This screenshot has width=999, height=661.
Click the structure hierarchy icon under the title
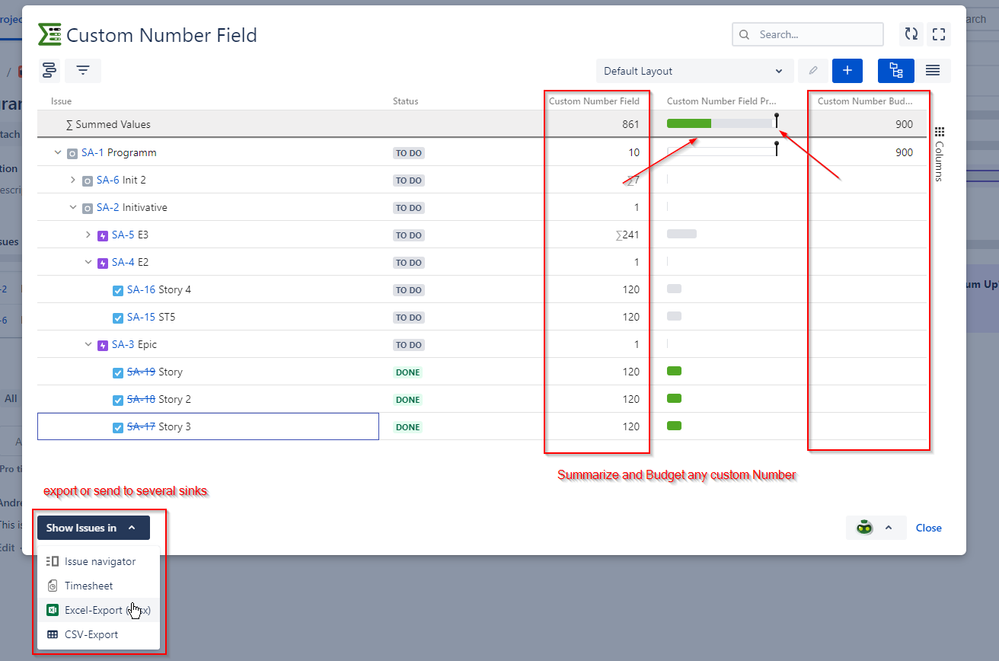coord(49,70)
